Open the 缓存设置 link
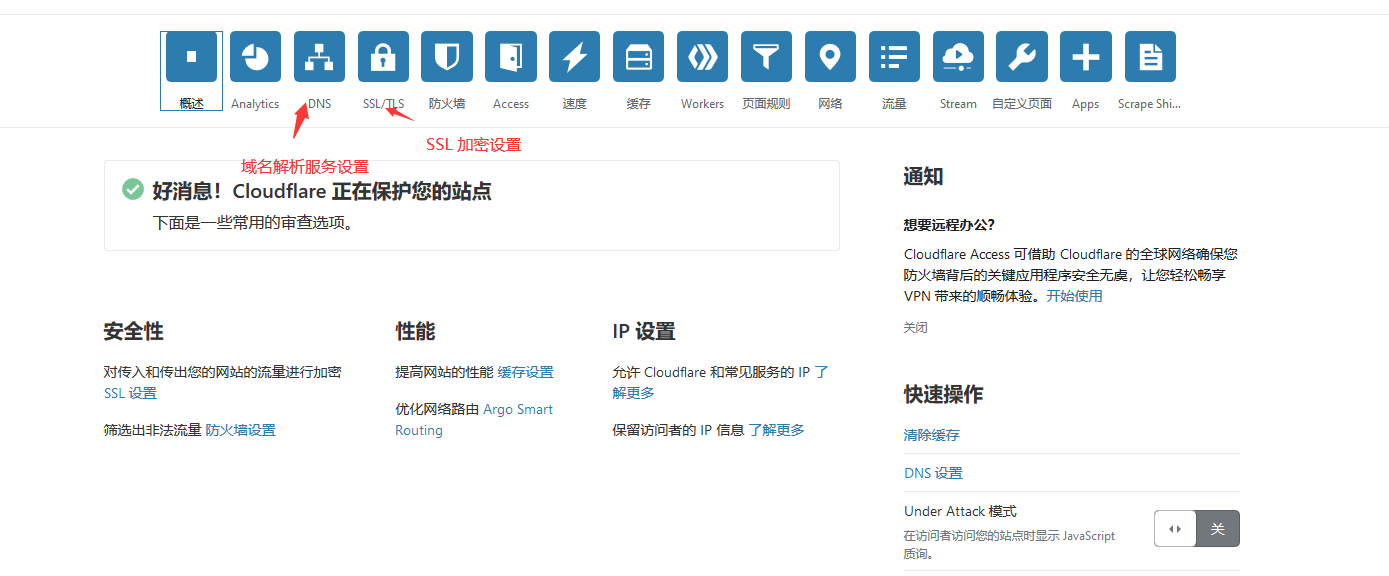This screenshot has width=1389, height=576. (525, 372)
